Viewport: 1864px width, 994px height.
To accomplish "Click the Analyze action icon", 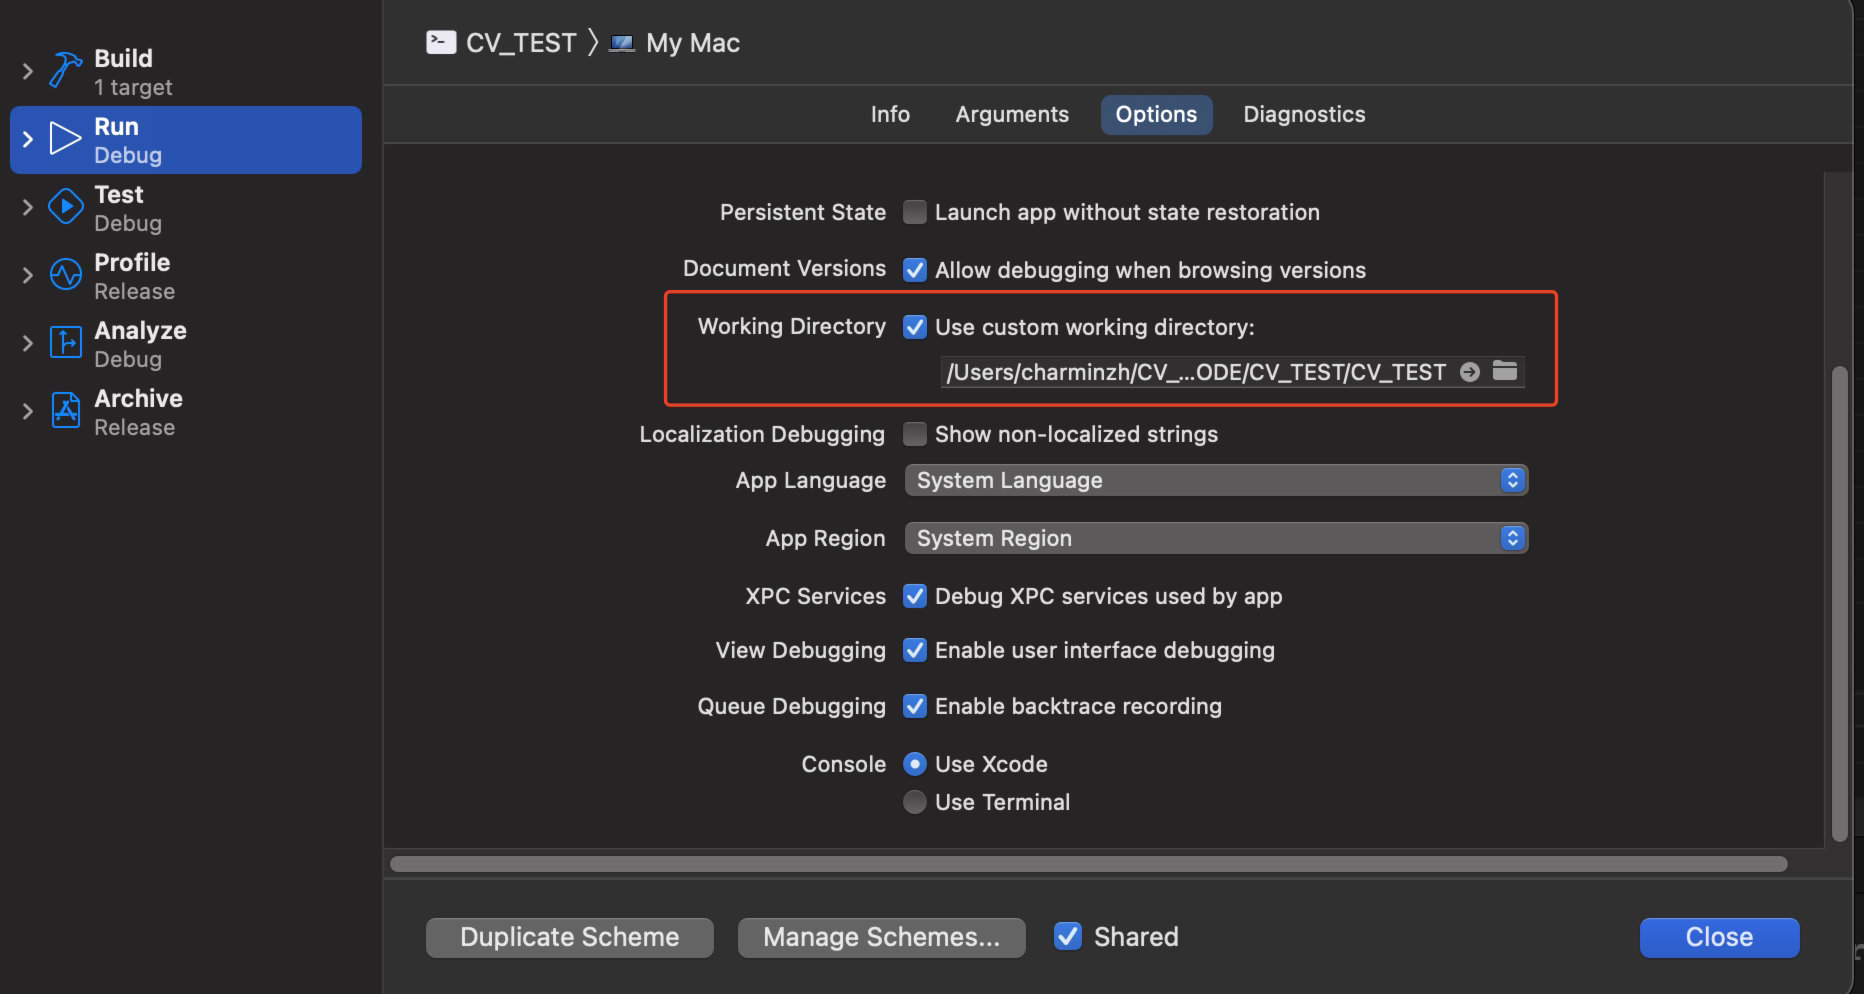I will pos(66,343).
